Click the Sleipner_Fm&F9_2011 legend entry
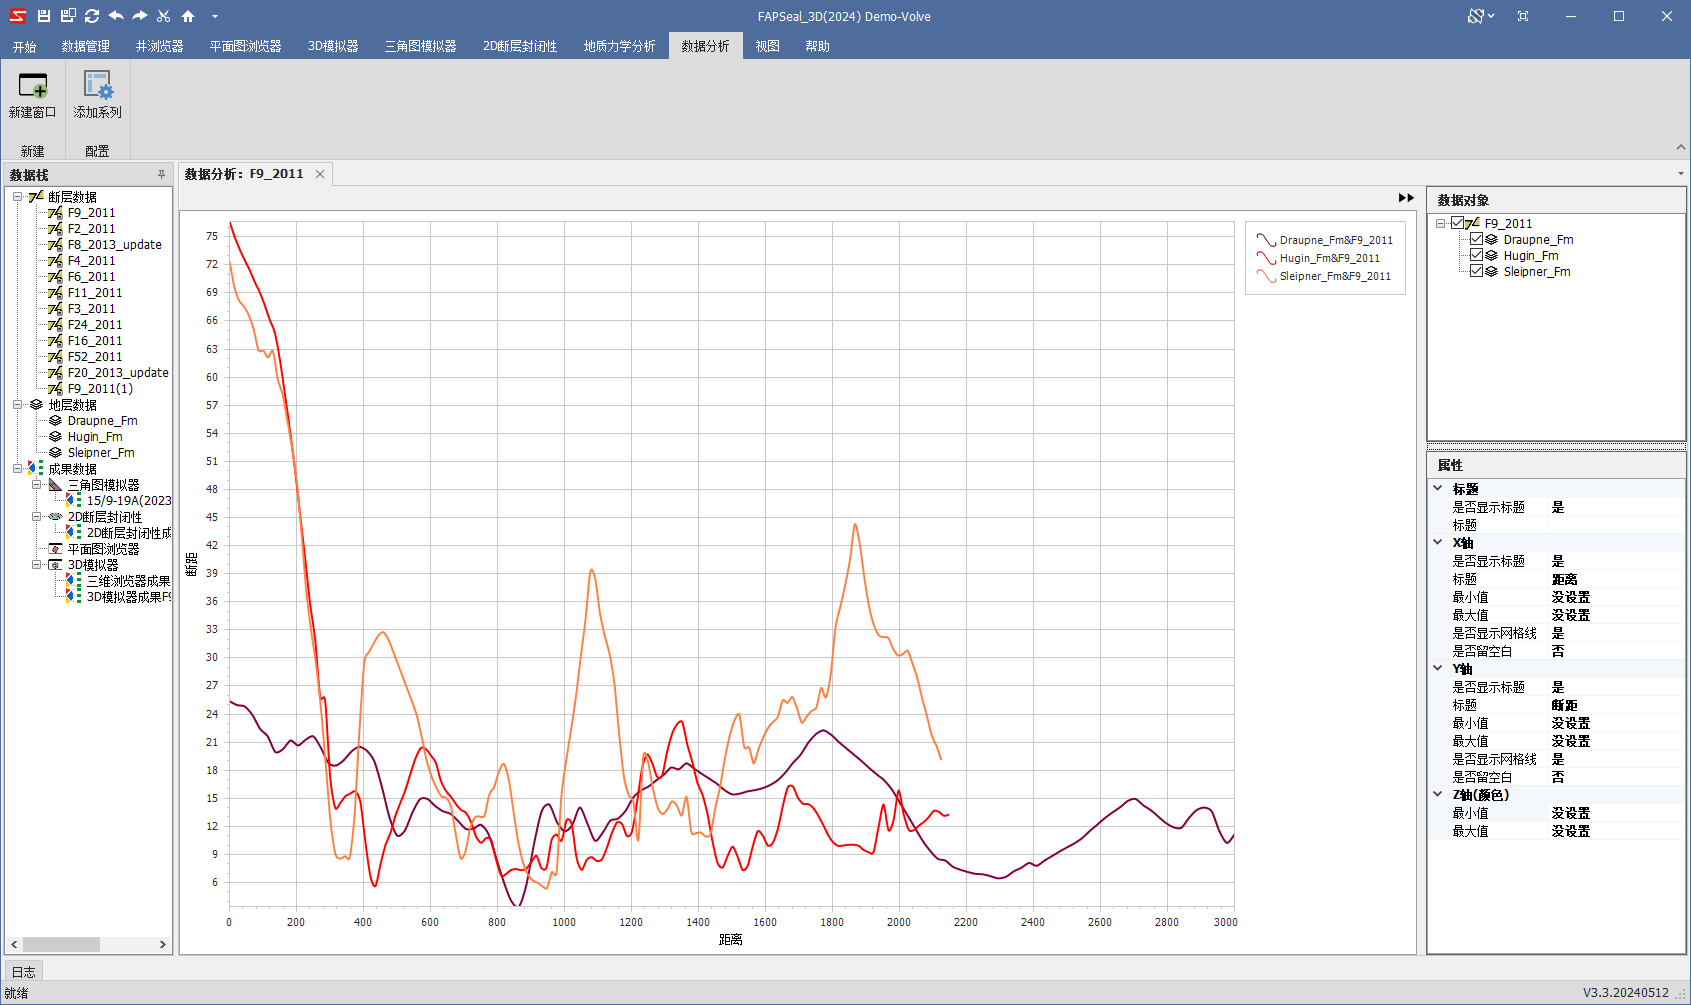The image size is (1691, 1005). click(1324, 276)
